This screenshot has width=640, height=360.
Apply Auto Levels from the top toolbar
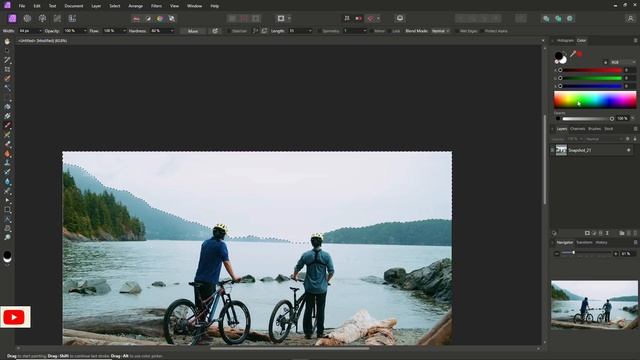(136, 18)
